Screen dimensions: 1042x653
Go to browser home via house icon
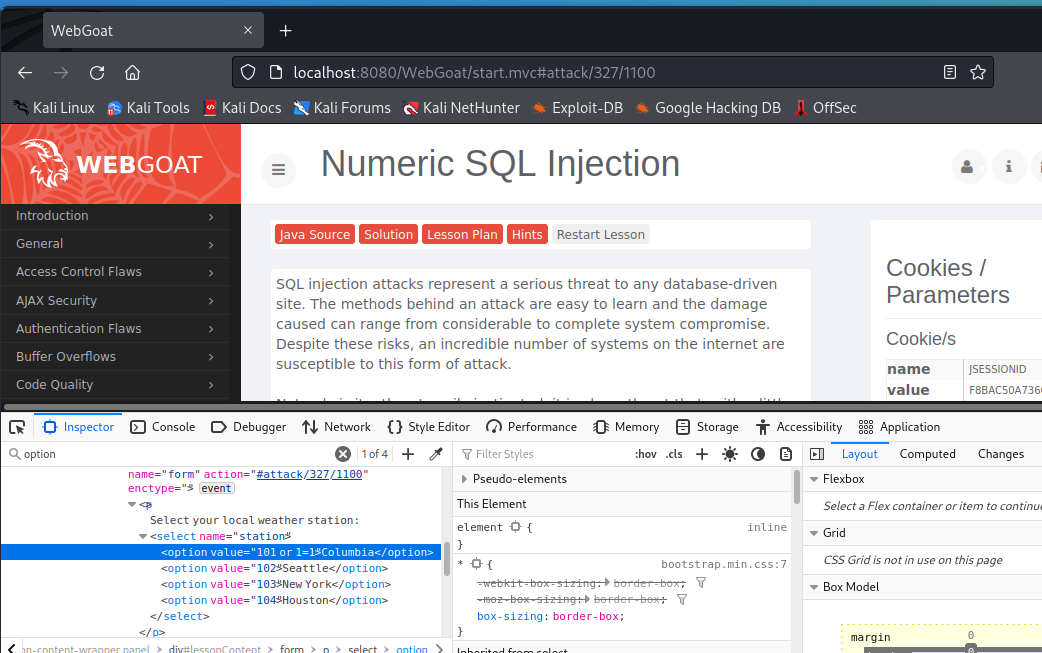132,72
